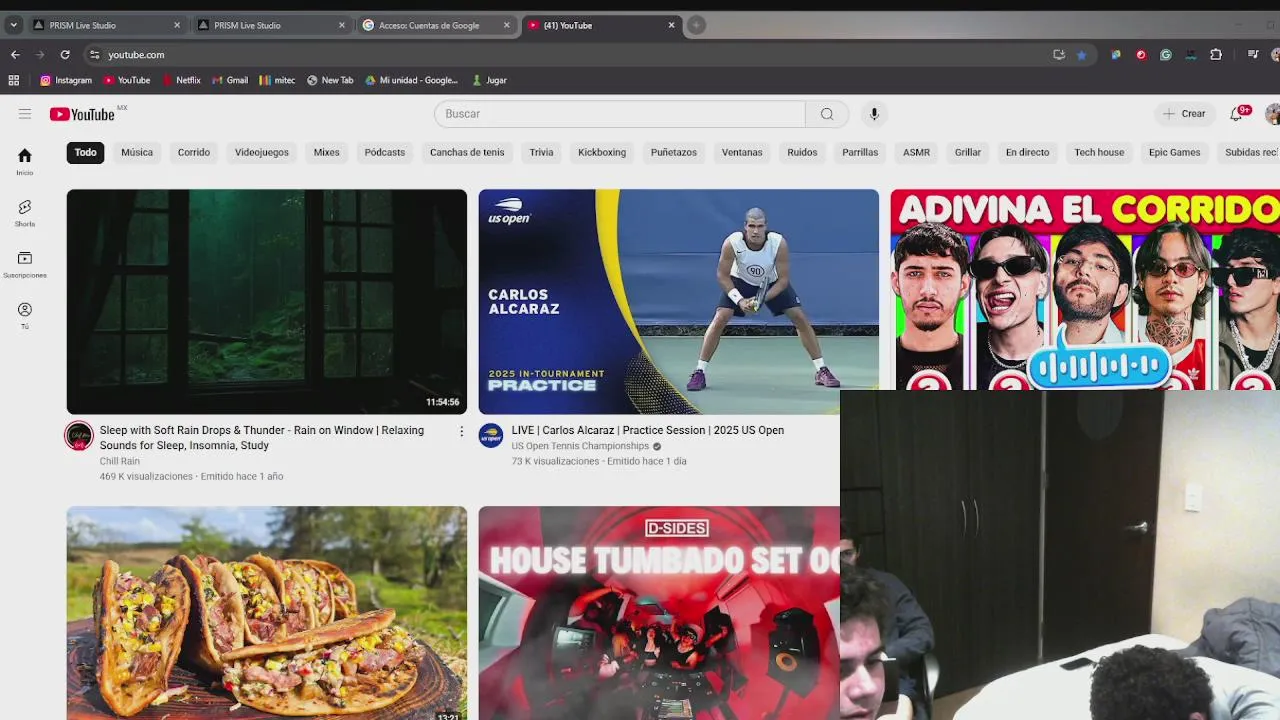Select the Trivia filter chip
Screen dimensions: 1280x720
coord(541,152)
